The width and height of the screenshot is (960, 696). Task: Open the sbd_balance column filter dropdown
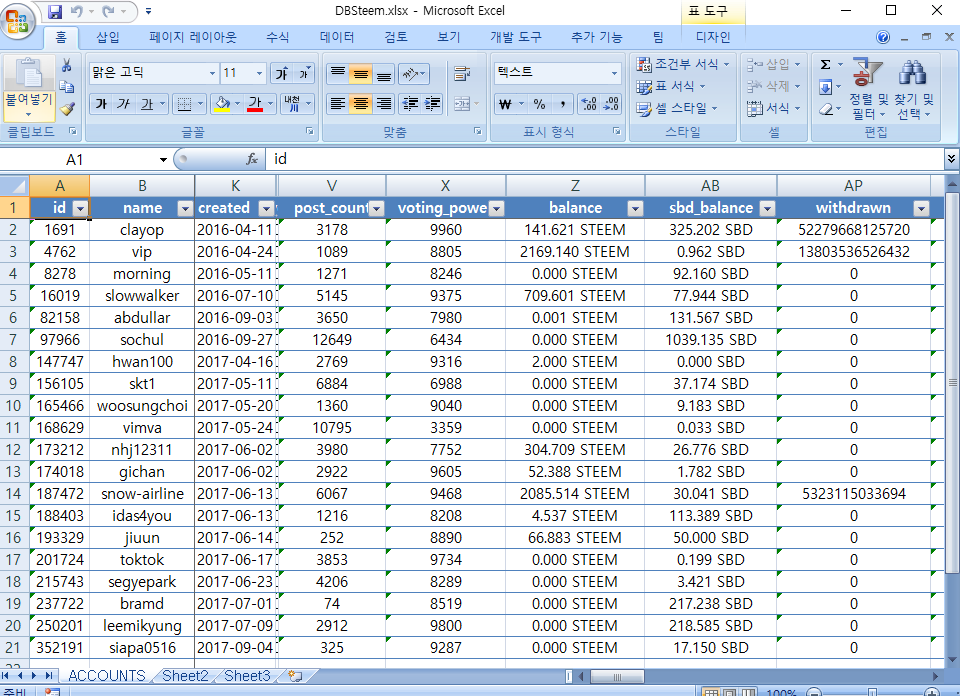(767, 209)
